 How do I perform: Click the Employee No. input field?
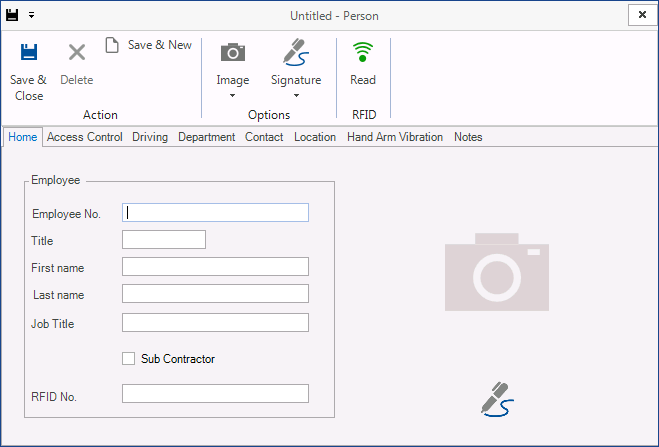(x=215, y=213)
